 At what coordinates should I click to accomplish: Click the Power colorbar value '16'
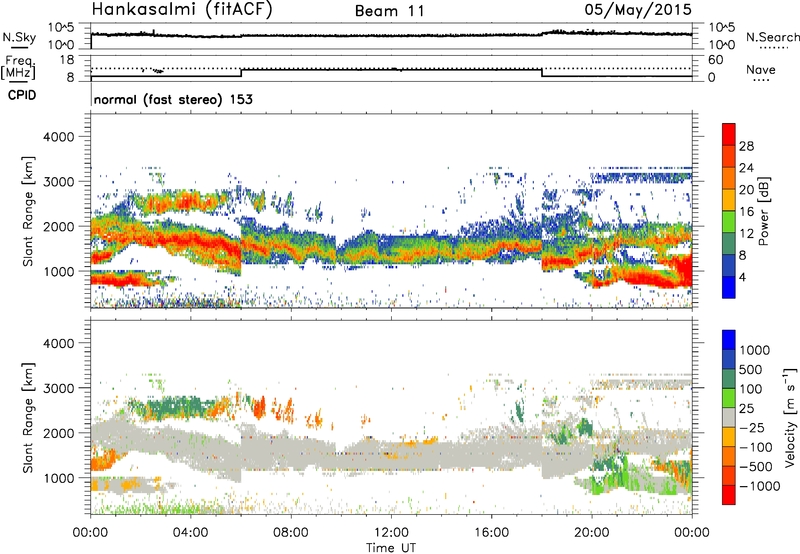tap(746, 212)
